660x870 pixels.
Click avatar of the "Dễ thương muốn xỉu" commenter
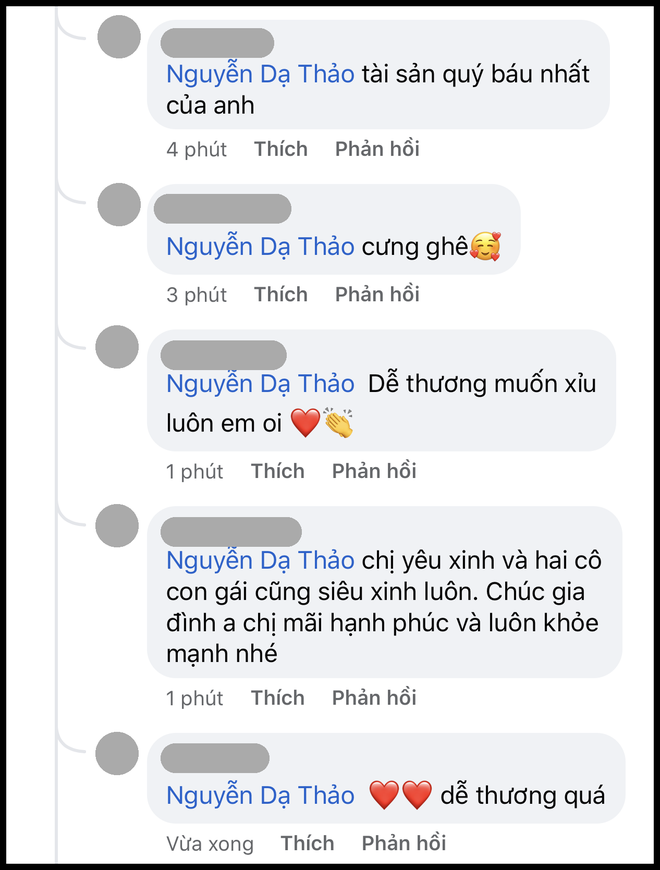coord(116,346)
